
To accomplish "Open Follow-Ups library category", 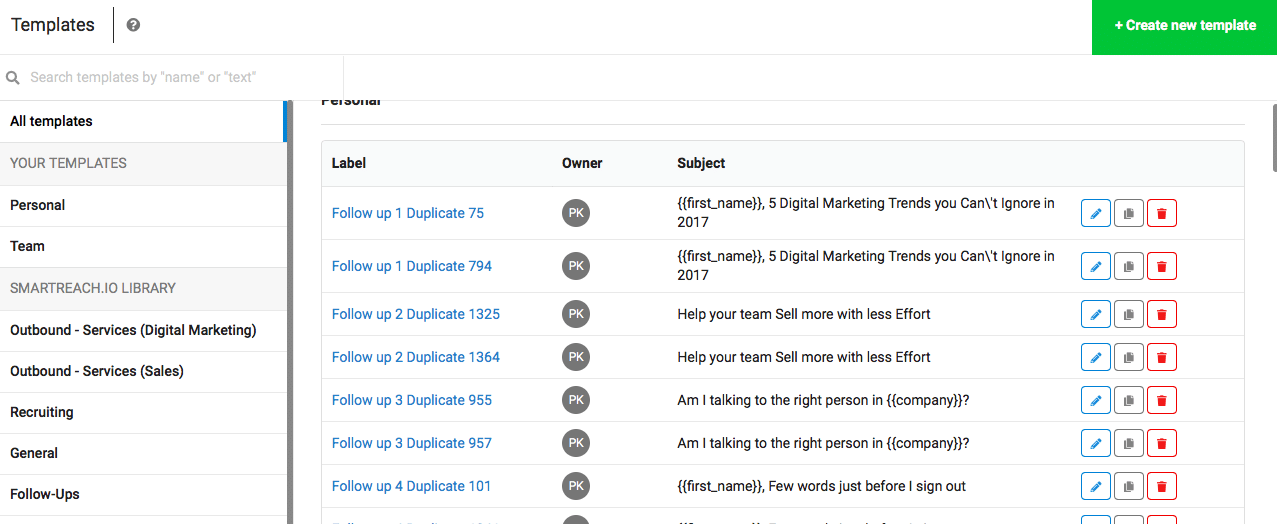I will click(143, 494).
